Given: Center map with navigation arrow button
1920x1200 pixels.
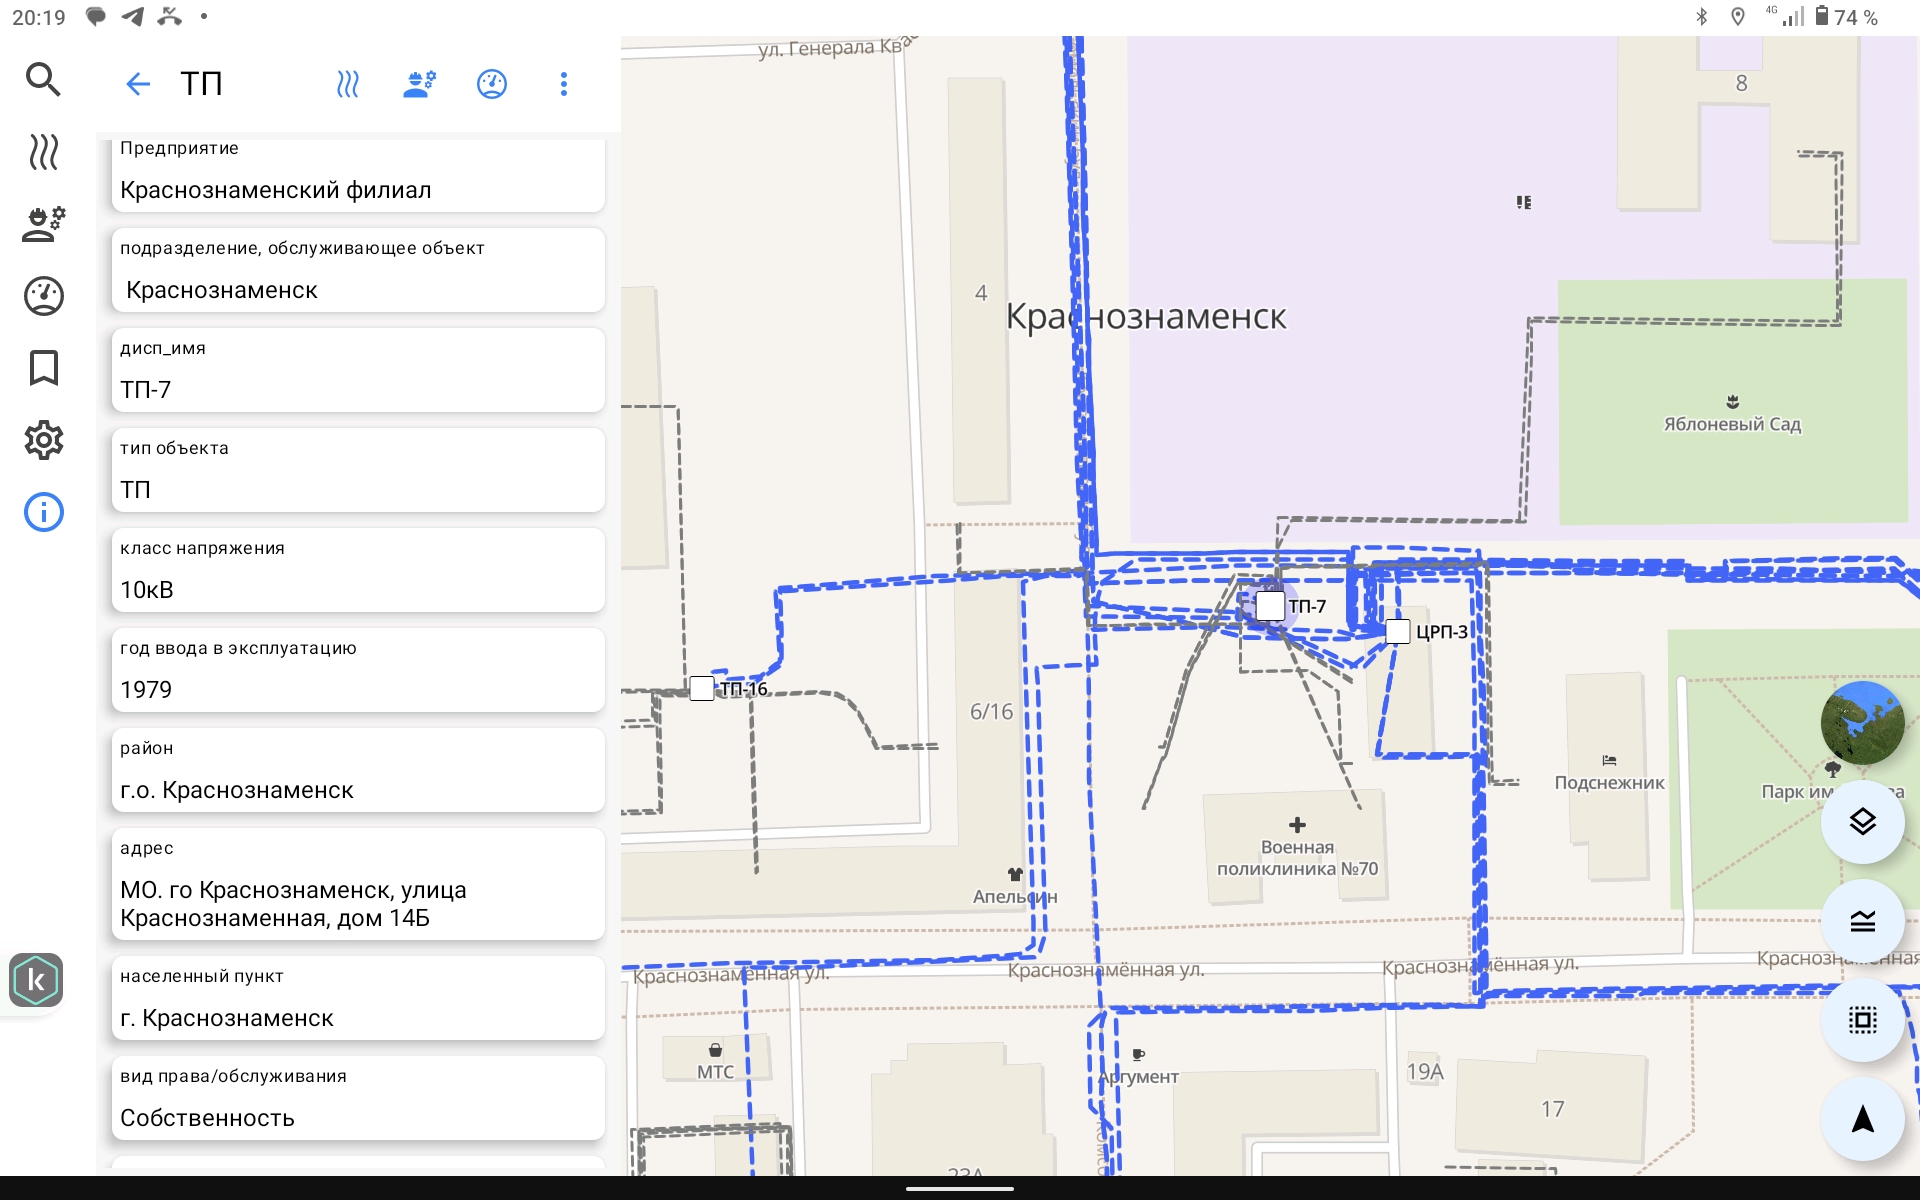Looking at the screenshot, I should [1862, 1119].
